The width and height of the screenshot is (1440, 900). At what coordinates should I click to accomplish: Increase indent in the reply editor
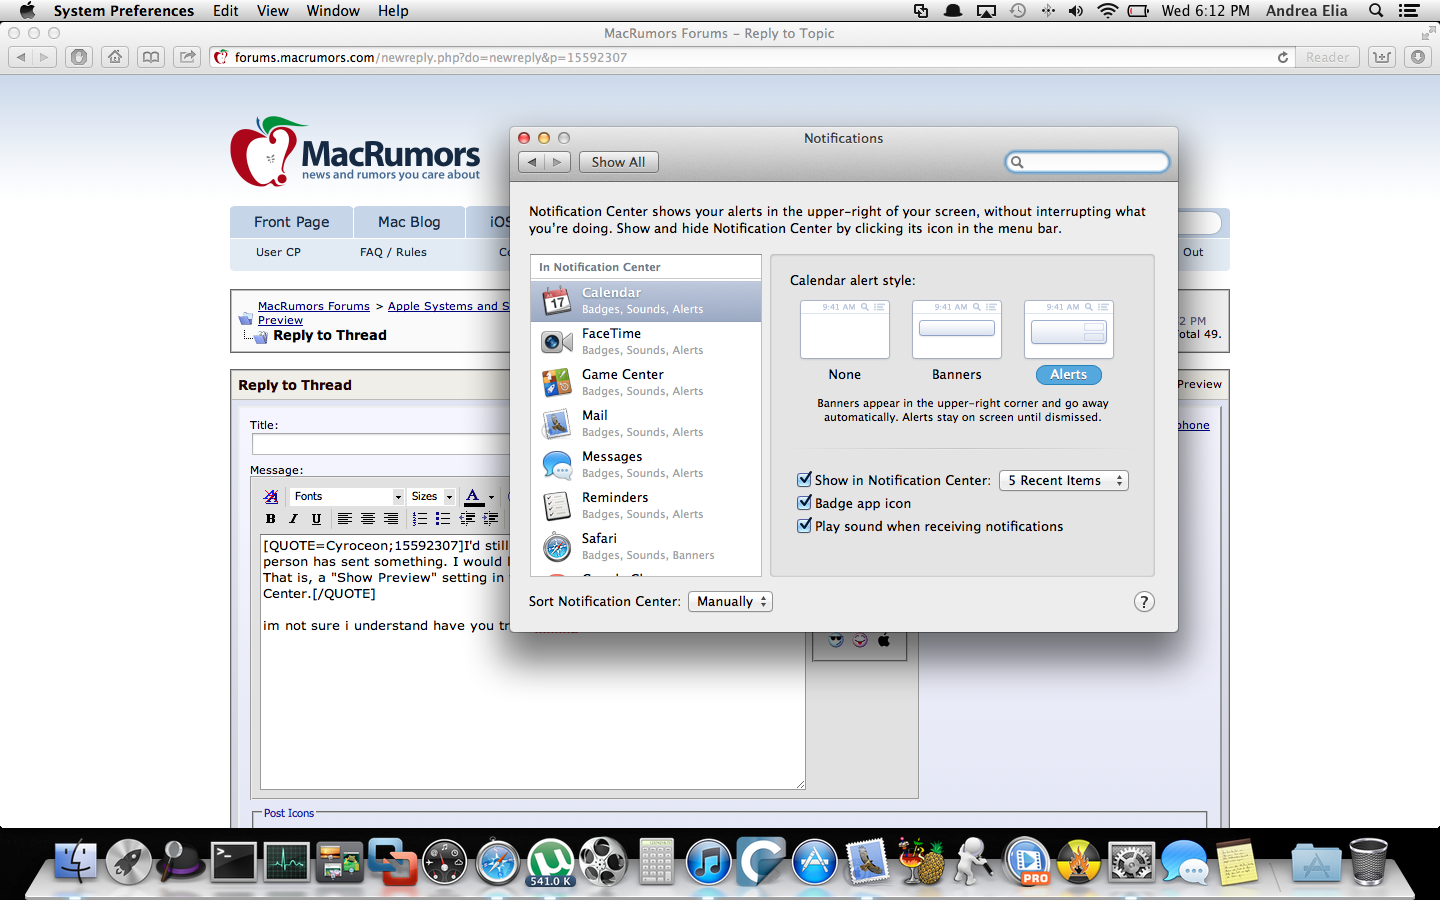click(490, 519)
